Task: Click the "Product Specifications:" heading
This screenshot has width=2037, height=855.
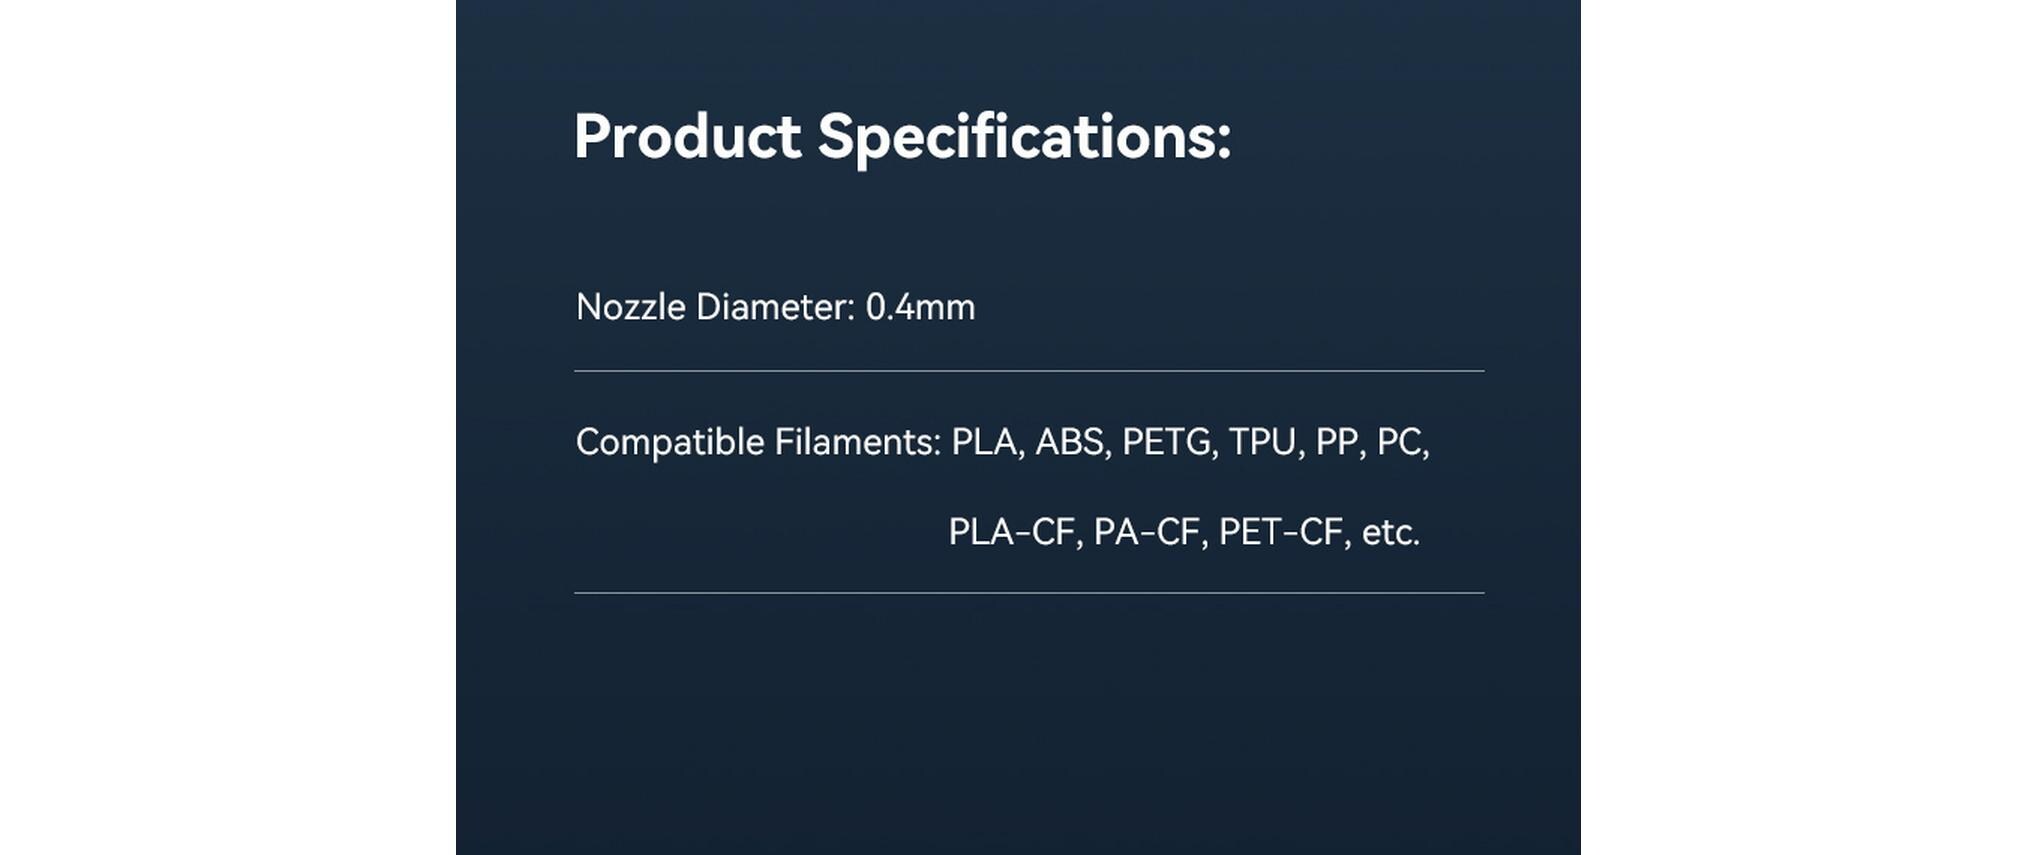Action: pos(902,136)
